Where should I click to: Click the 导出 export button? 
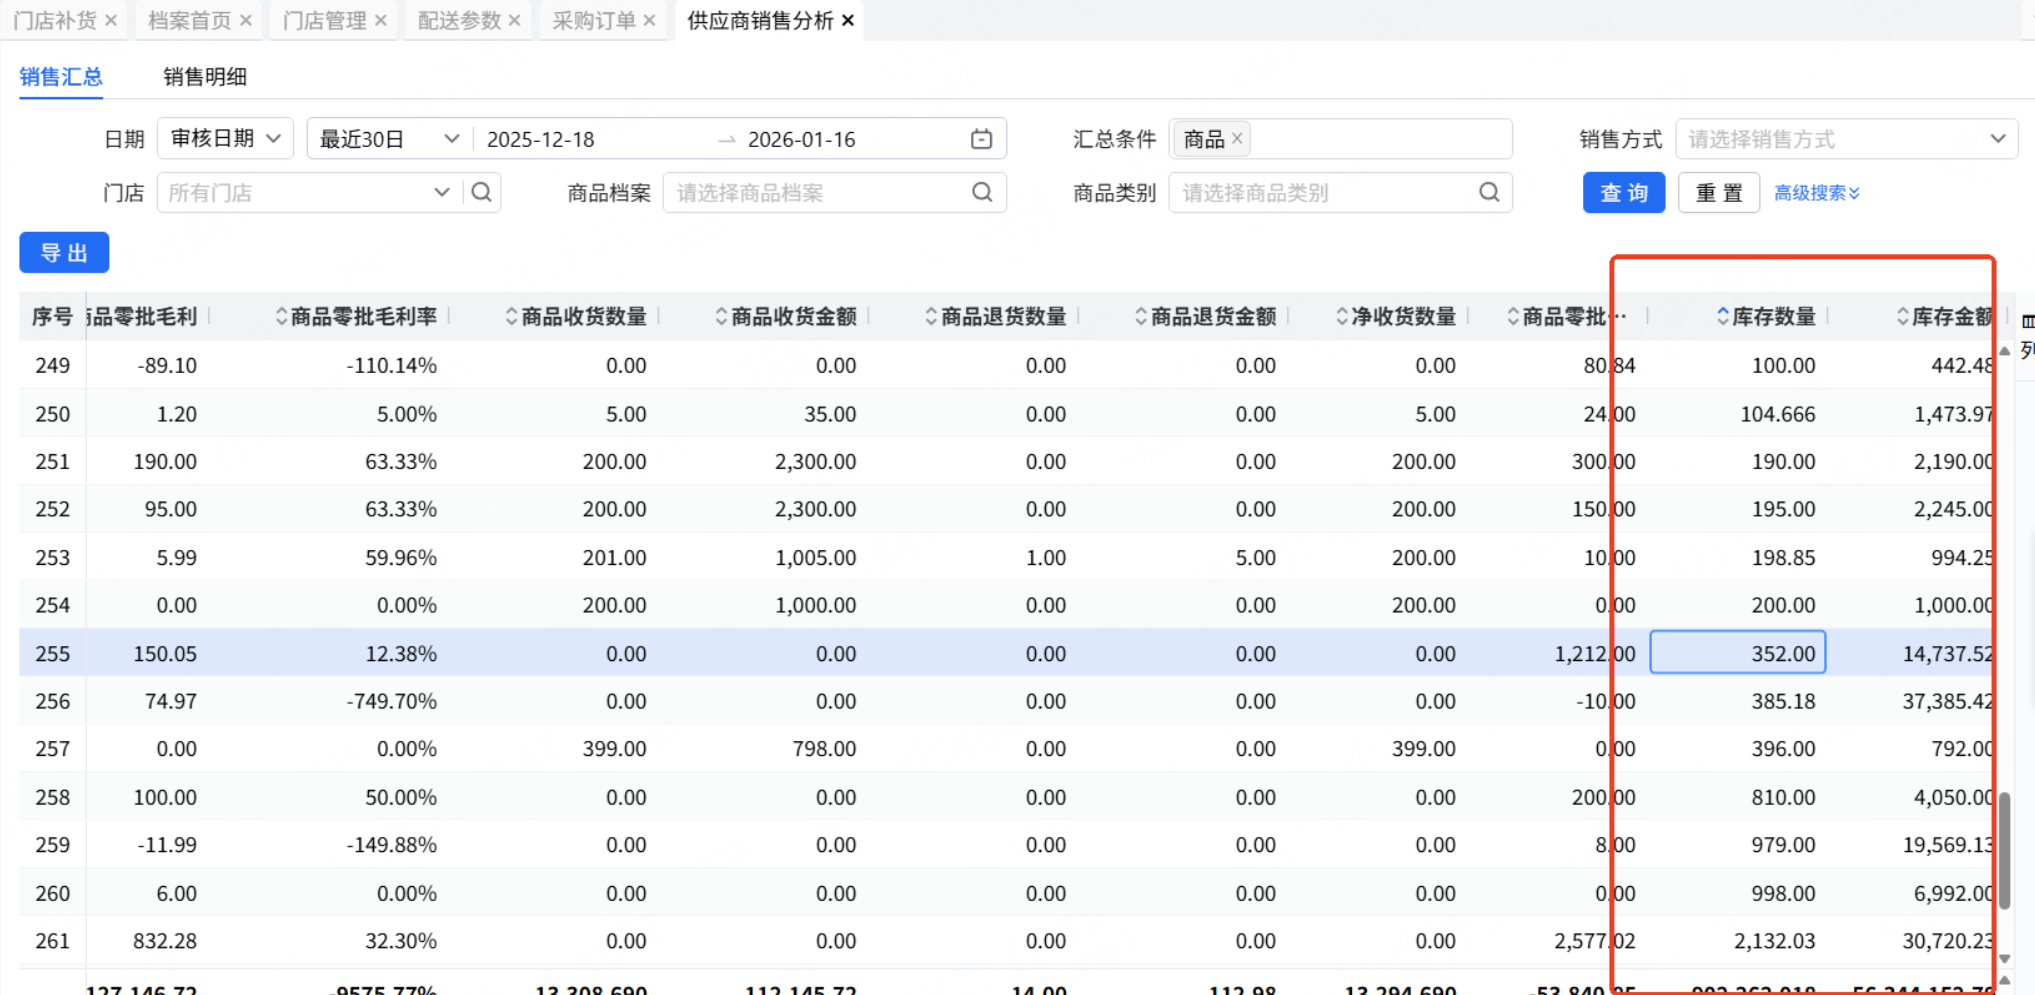(64, 253)
